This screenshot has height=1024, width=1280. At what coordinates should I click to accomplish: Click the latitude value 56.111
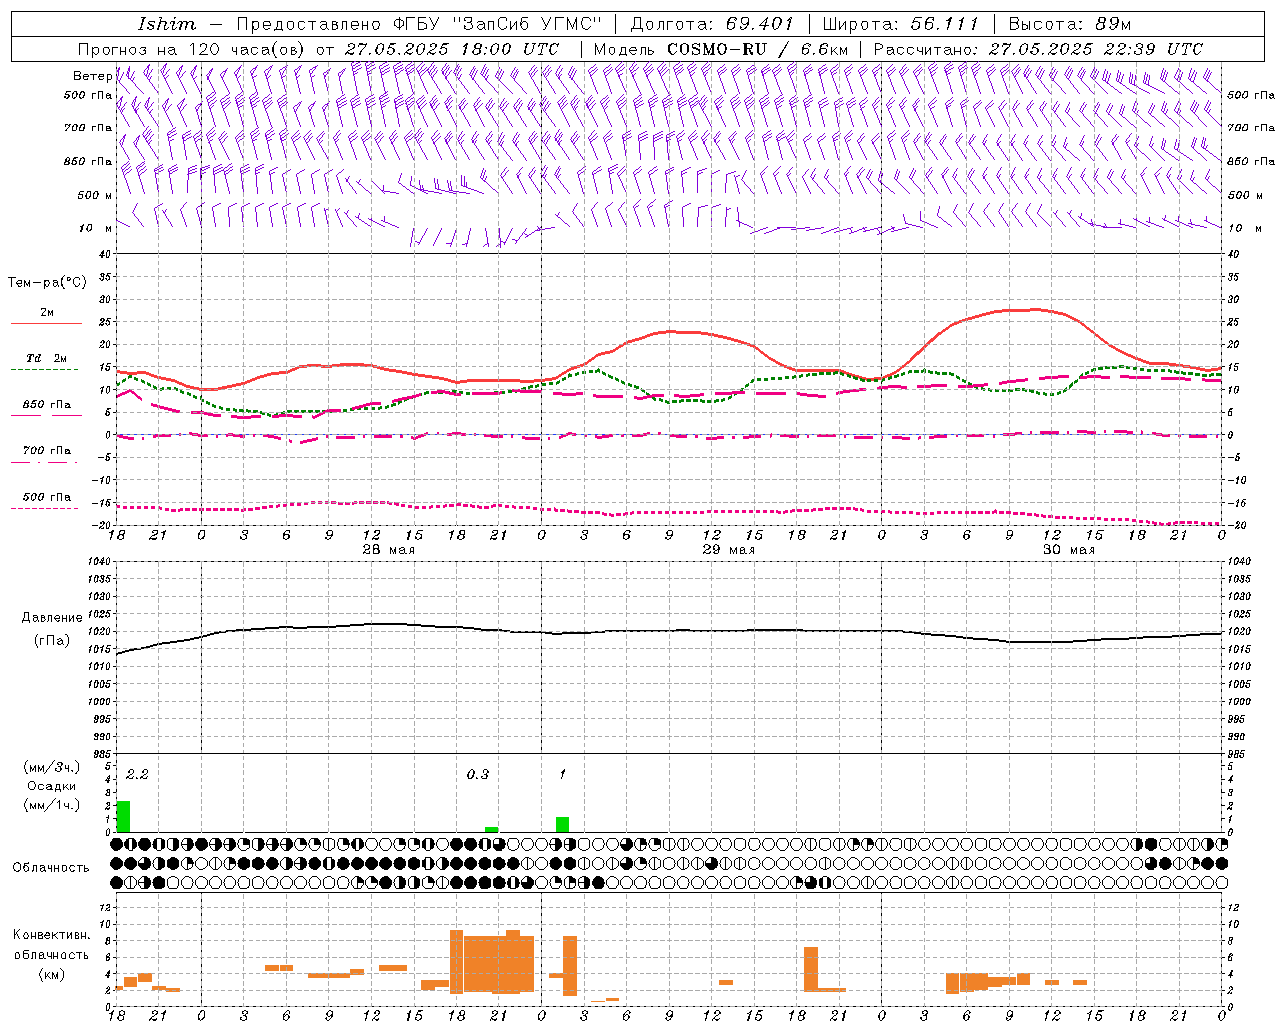944,24
